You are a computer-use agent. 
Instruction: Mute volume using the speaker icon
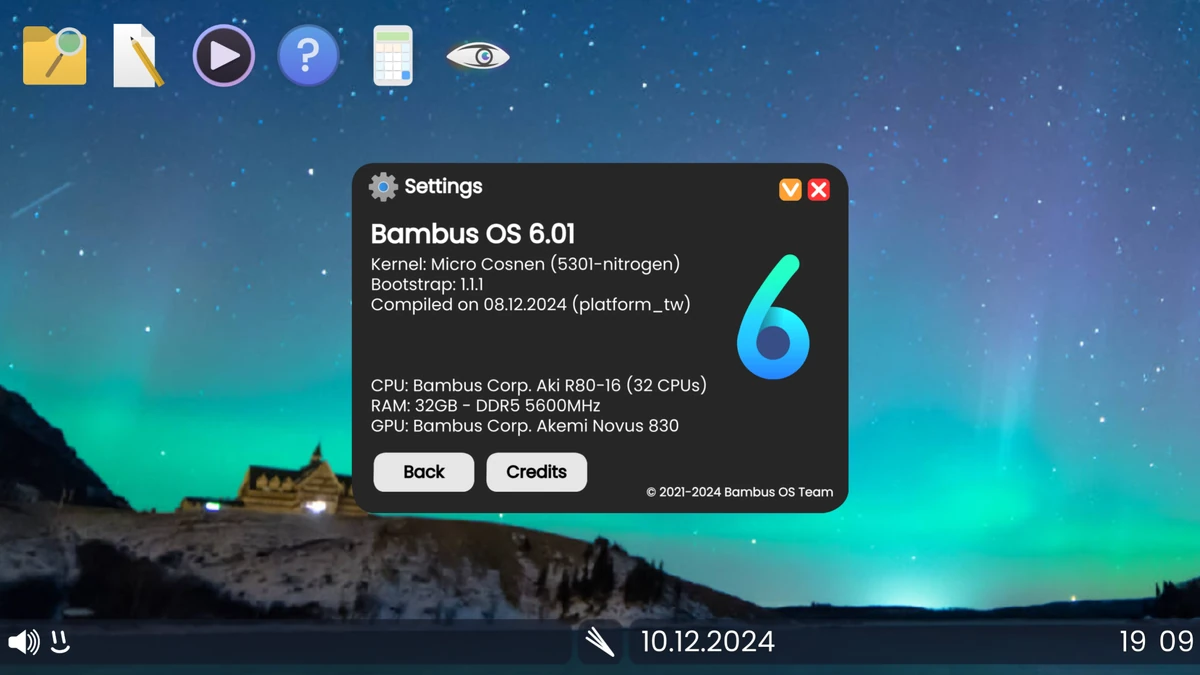[22, 642]
